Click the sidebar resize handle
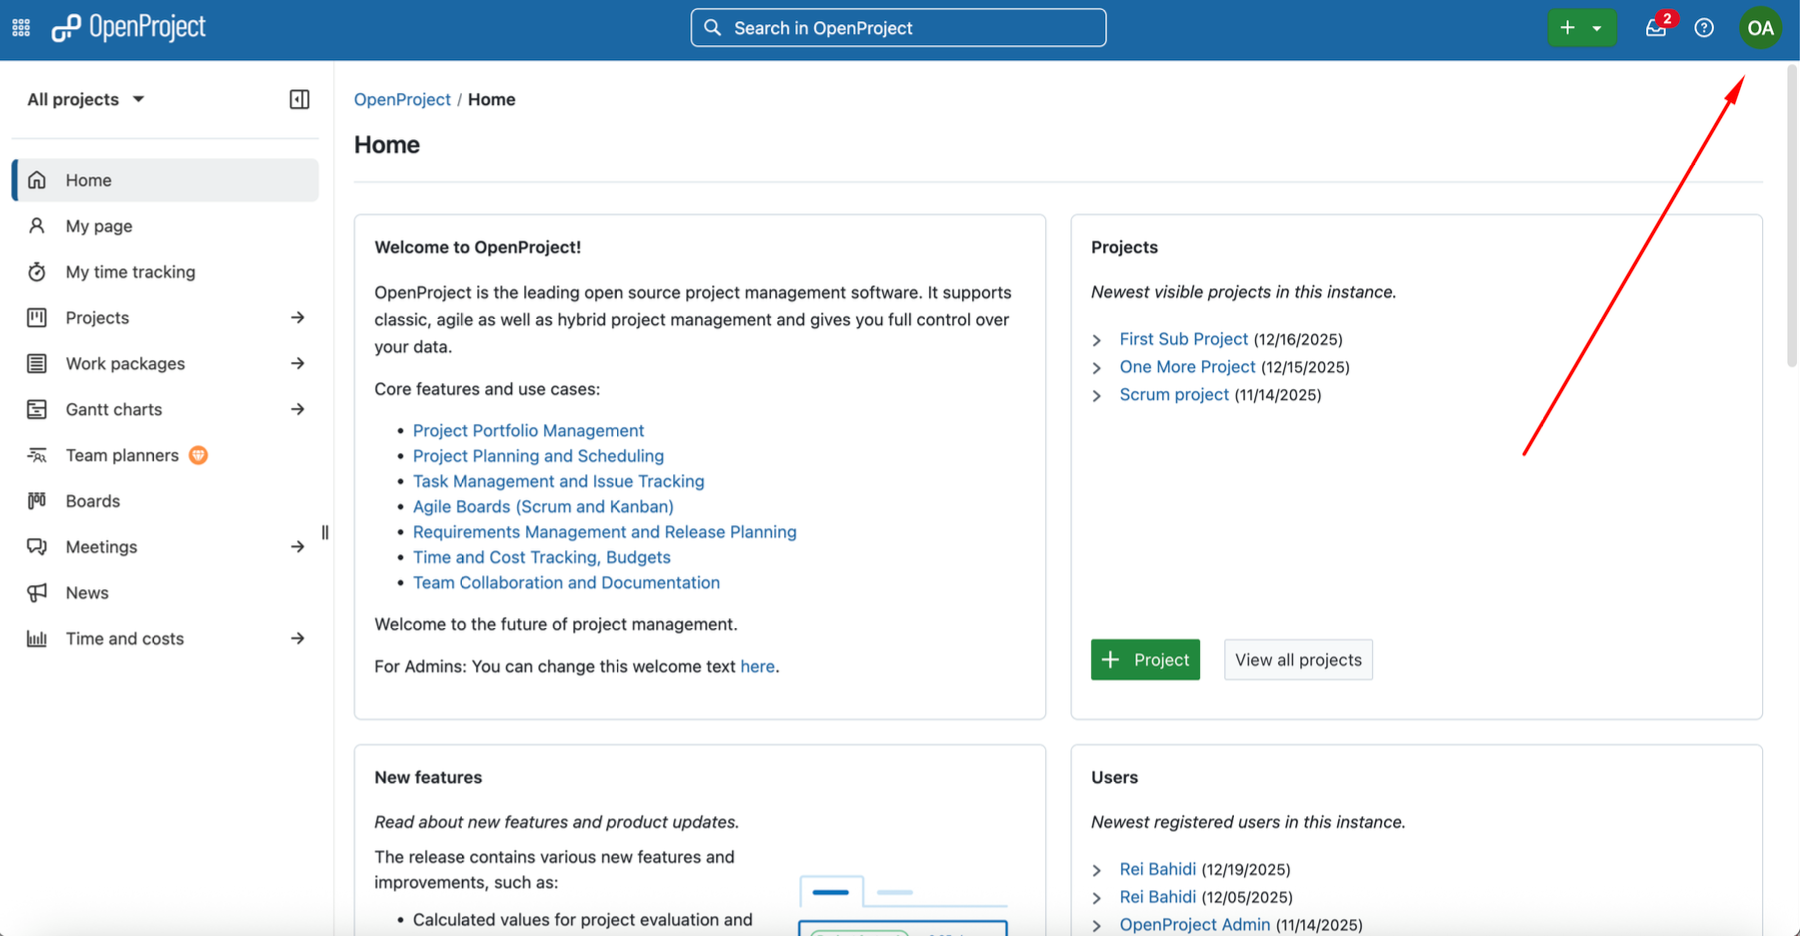Screen dimensions: 1800x936 coord(325,533)
